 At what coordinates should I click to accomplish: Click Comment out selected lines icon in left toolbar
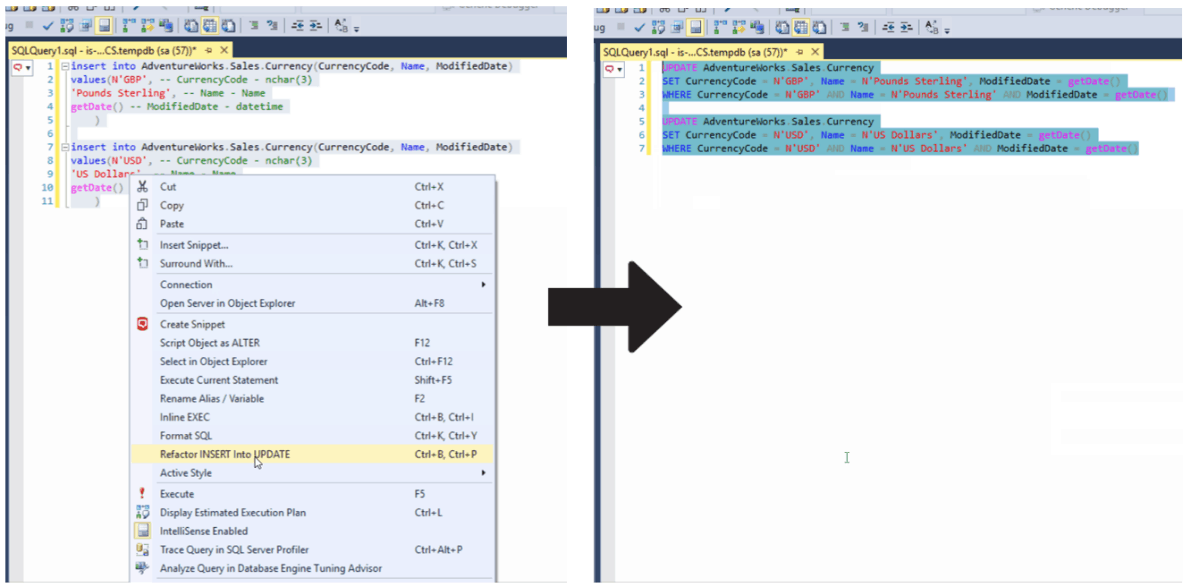click(254, 26)
